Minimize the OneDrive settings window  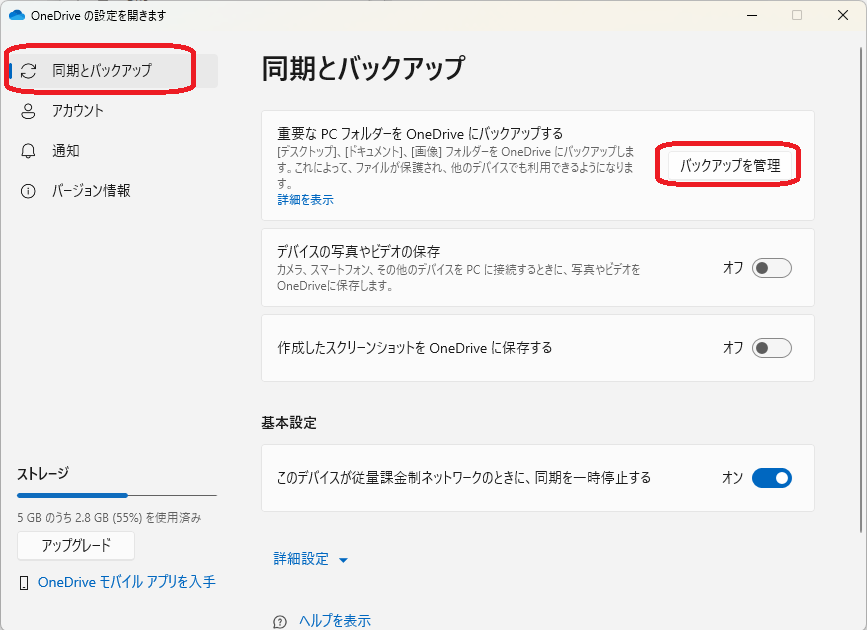pyautogui.click(x=752, y=15)
